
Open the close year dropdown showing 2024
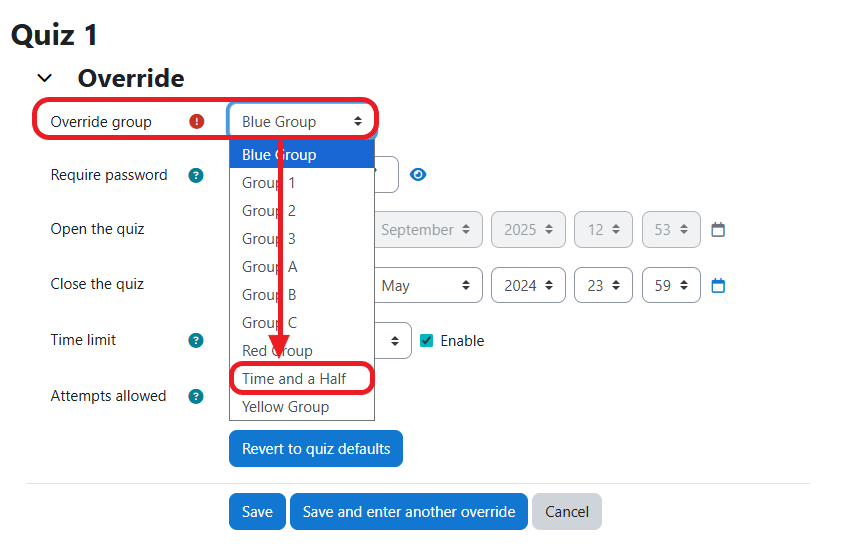528,286
